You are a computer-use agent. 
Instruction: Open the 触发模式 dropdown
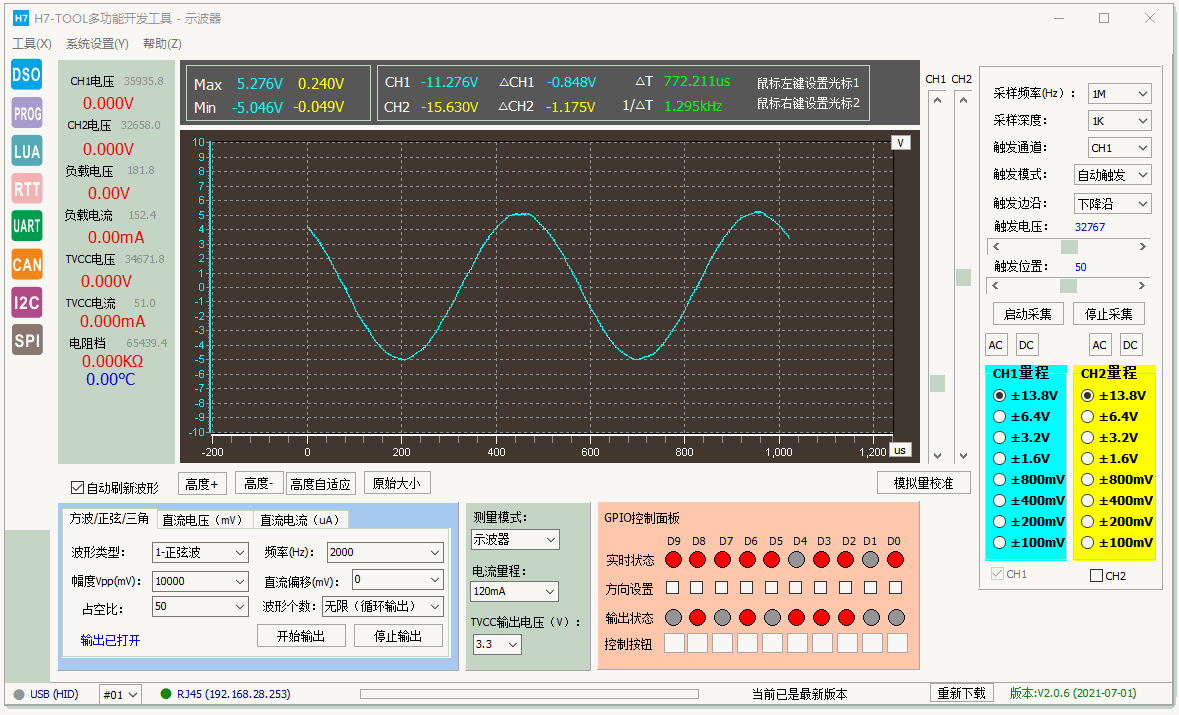click(x=1113, y=175)
